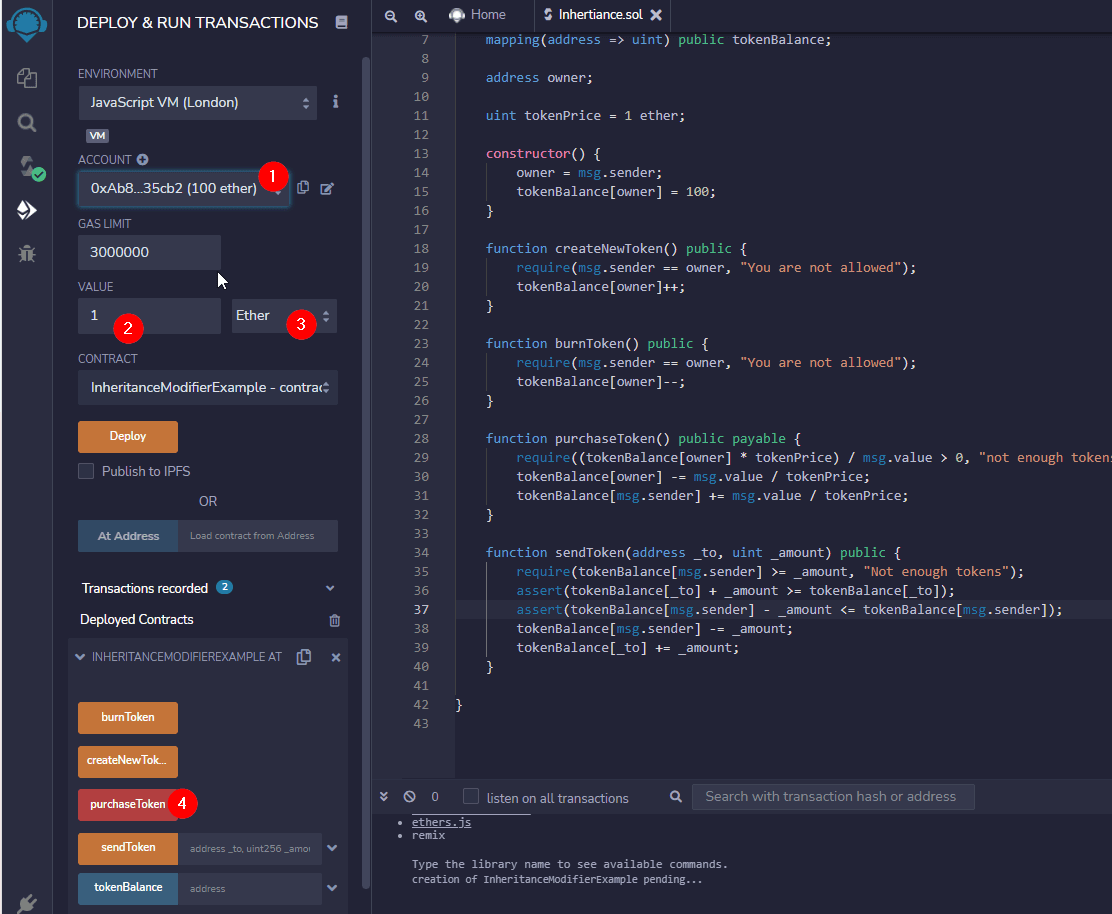Click the environment info icon

[335, 102]
